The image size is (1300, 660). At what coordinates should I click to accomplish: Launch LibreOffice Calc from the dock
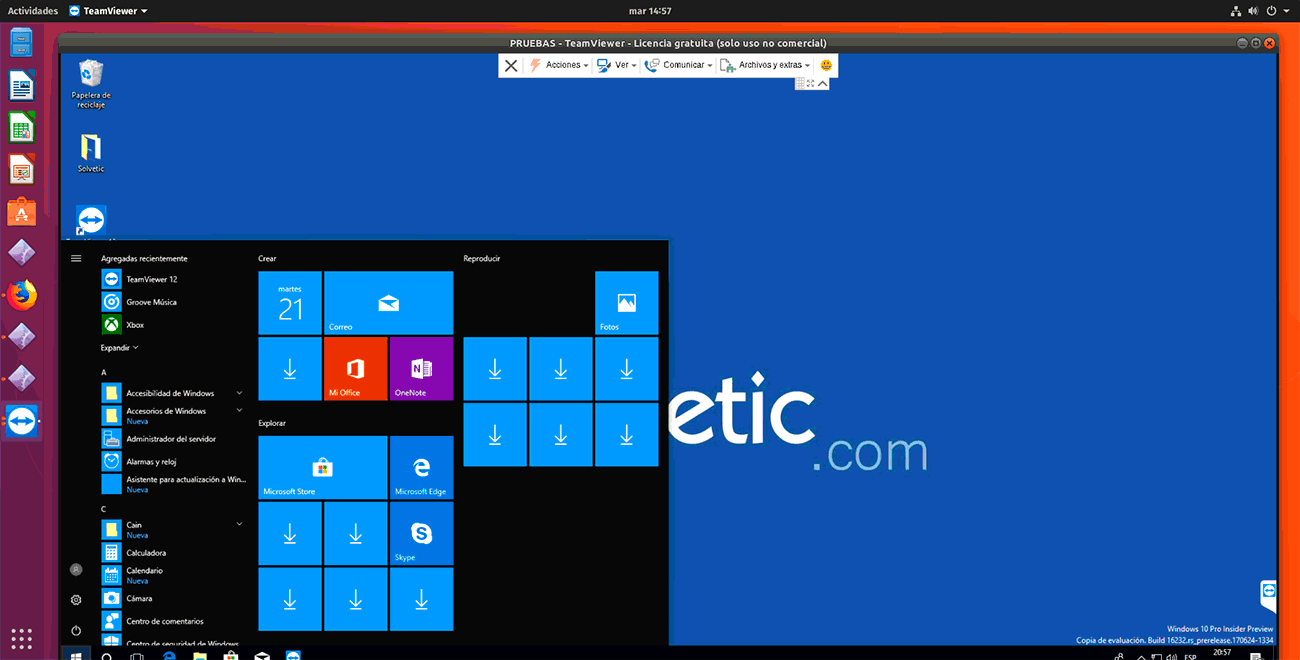(x=22, y=127)
